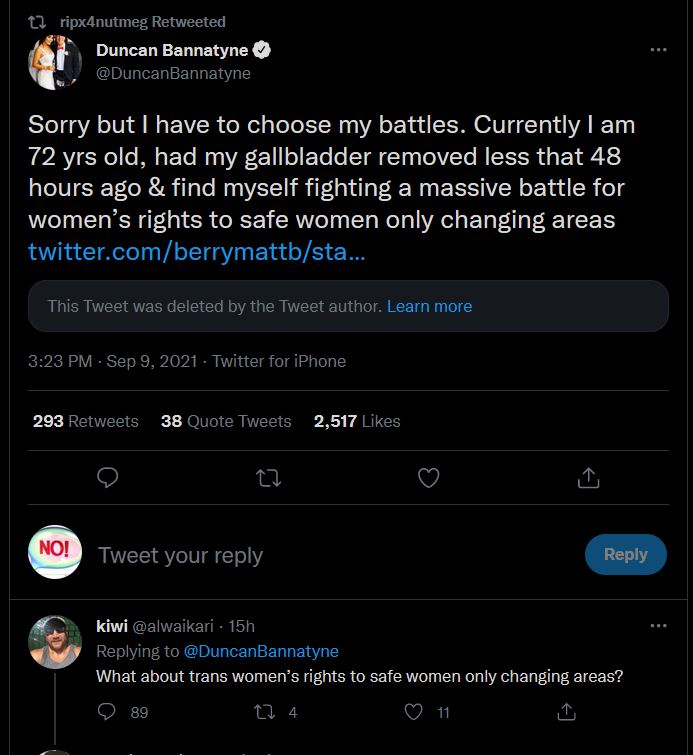The image size is (693, 755).
Task: View the 38 Quote Tweets list
Action: click(x=226, y=421)
